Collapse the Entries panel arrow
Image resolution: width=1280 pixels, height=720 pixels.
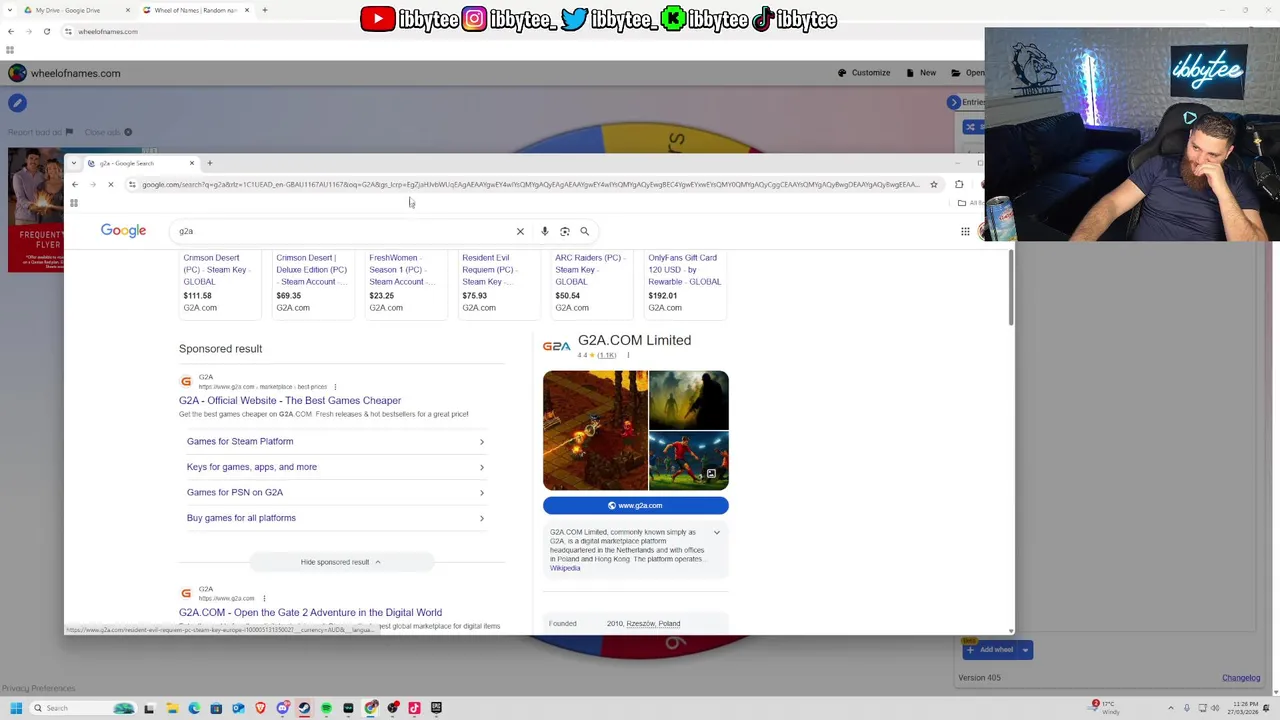coord(954,102)
